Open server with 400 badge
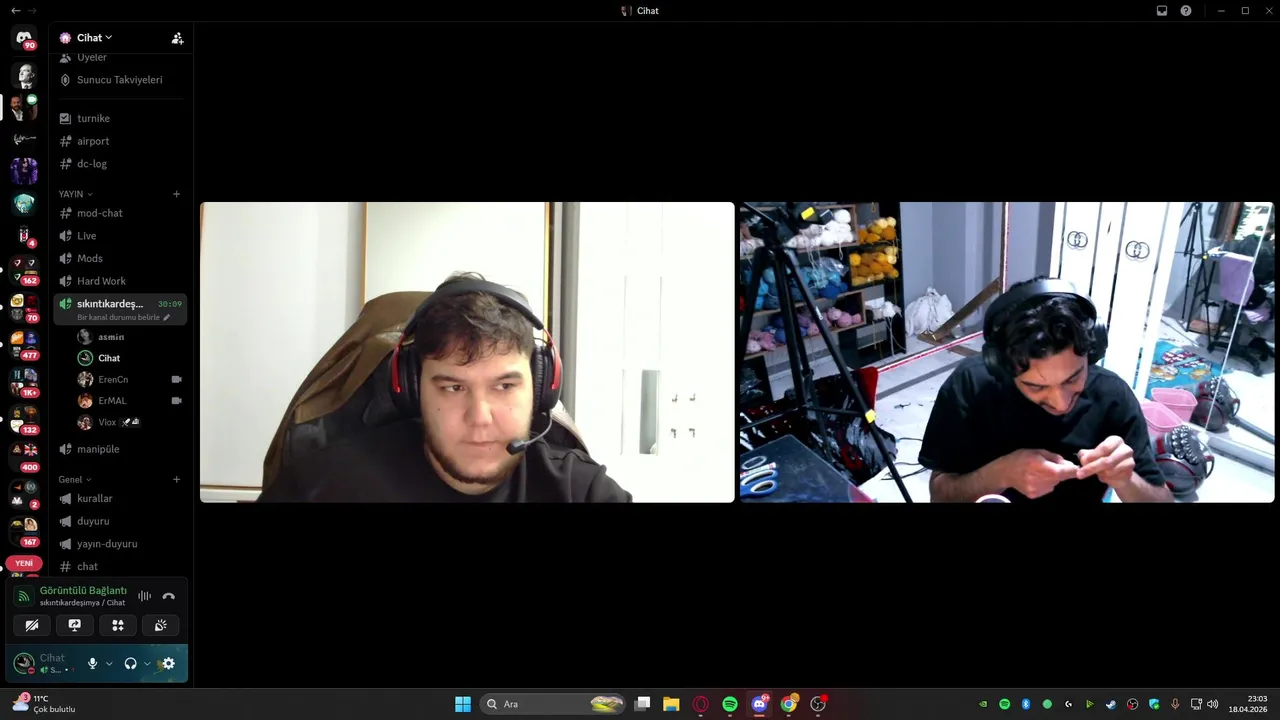The height and width of the screenshot is (720, 1280). (24, 457)
